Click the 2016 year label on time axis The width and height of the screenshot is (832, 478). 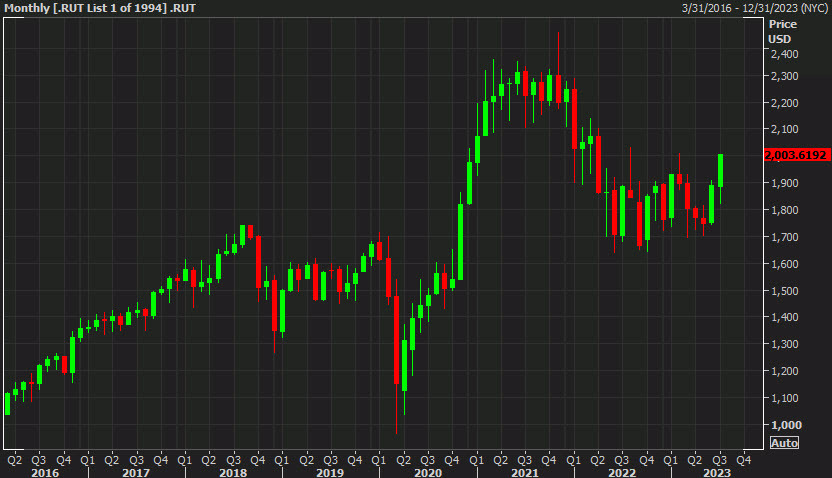click(x=45, y=472)
